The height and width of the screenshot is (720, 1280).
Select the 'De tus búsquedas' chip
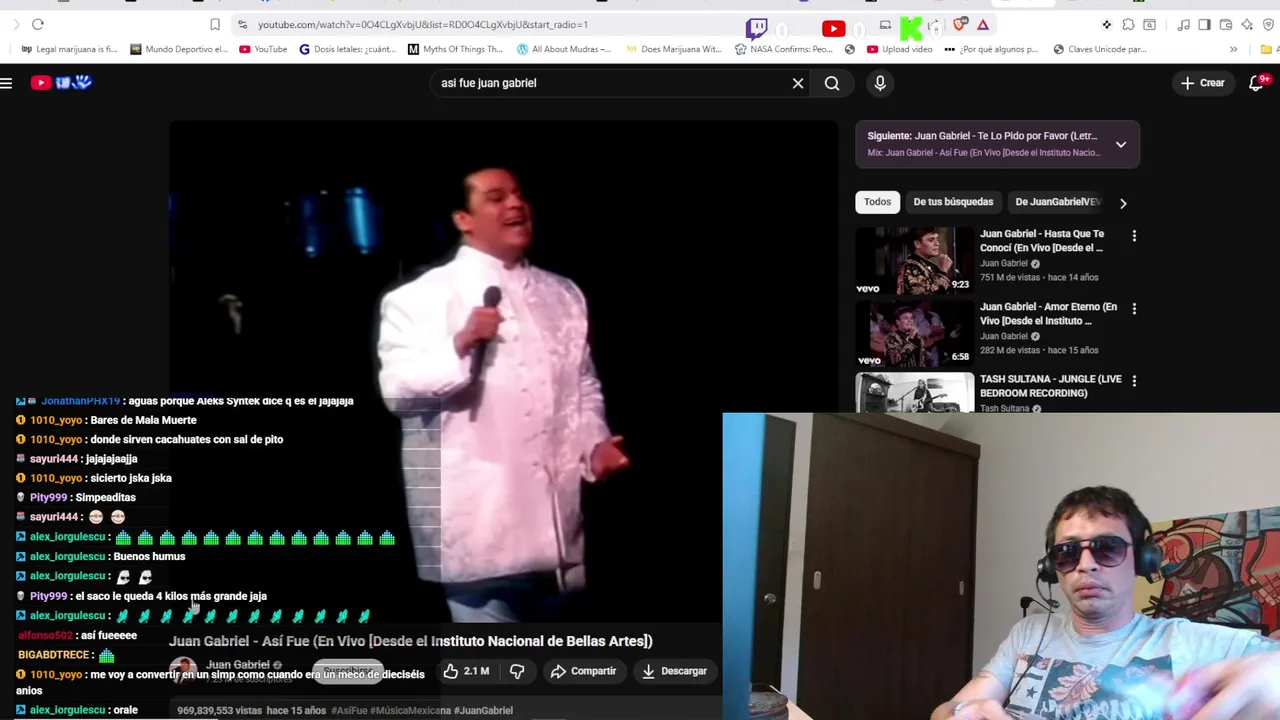[953, 202]
